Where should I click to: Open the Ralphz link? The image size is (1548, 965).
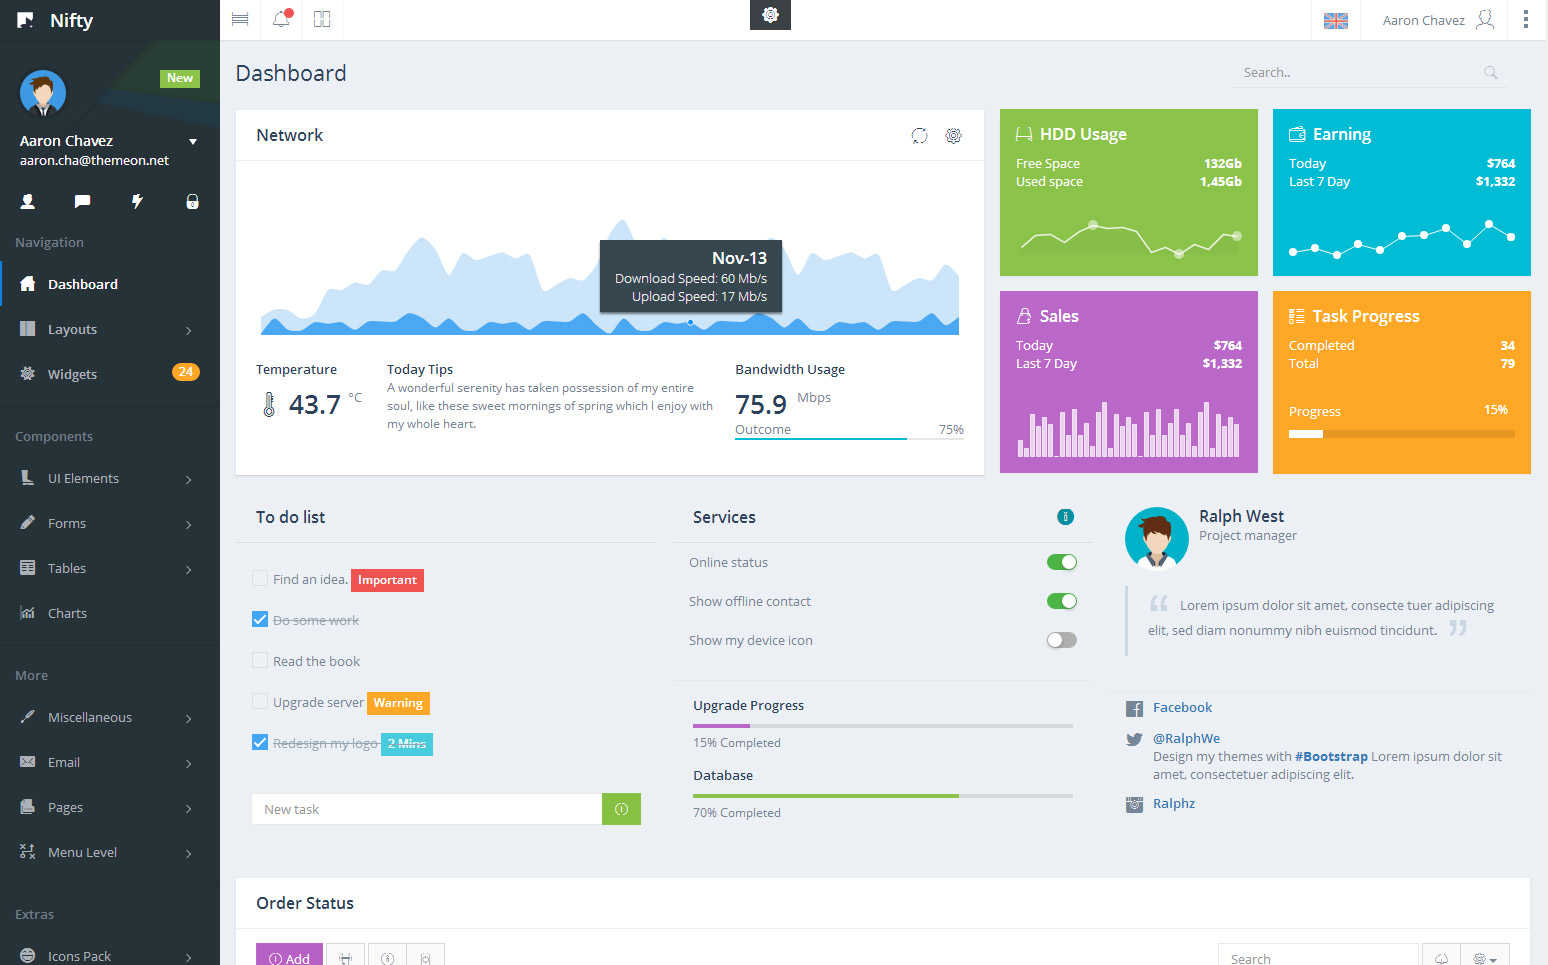(1174, 803)
